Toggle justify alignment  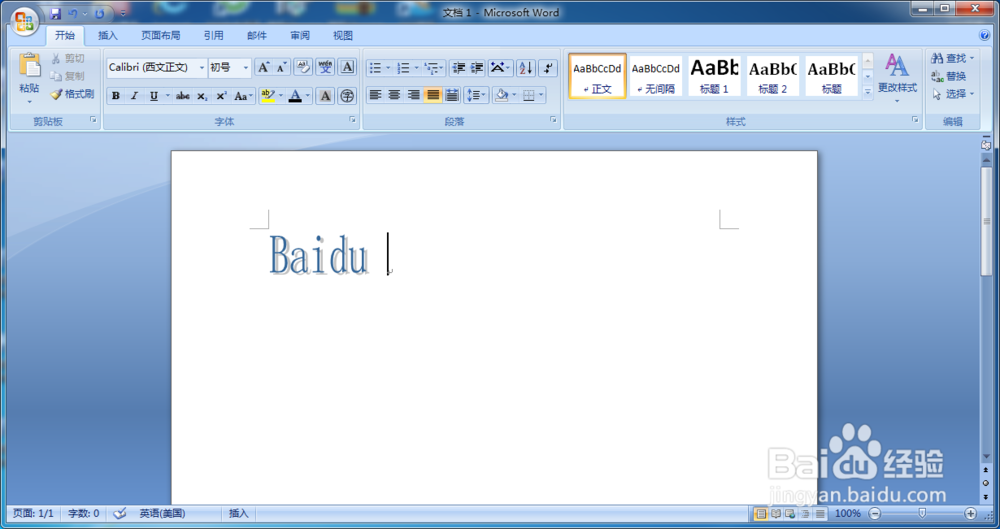[433, 96]
